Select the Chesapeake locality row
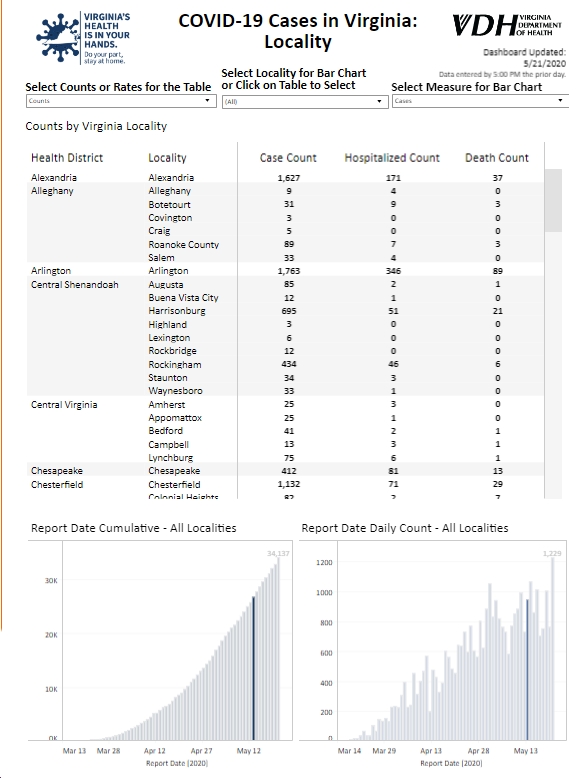577x778 pixels. (285, 470)
